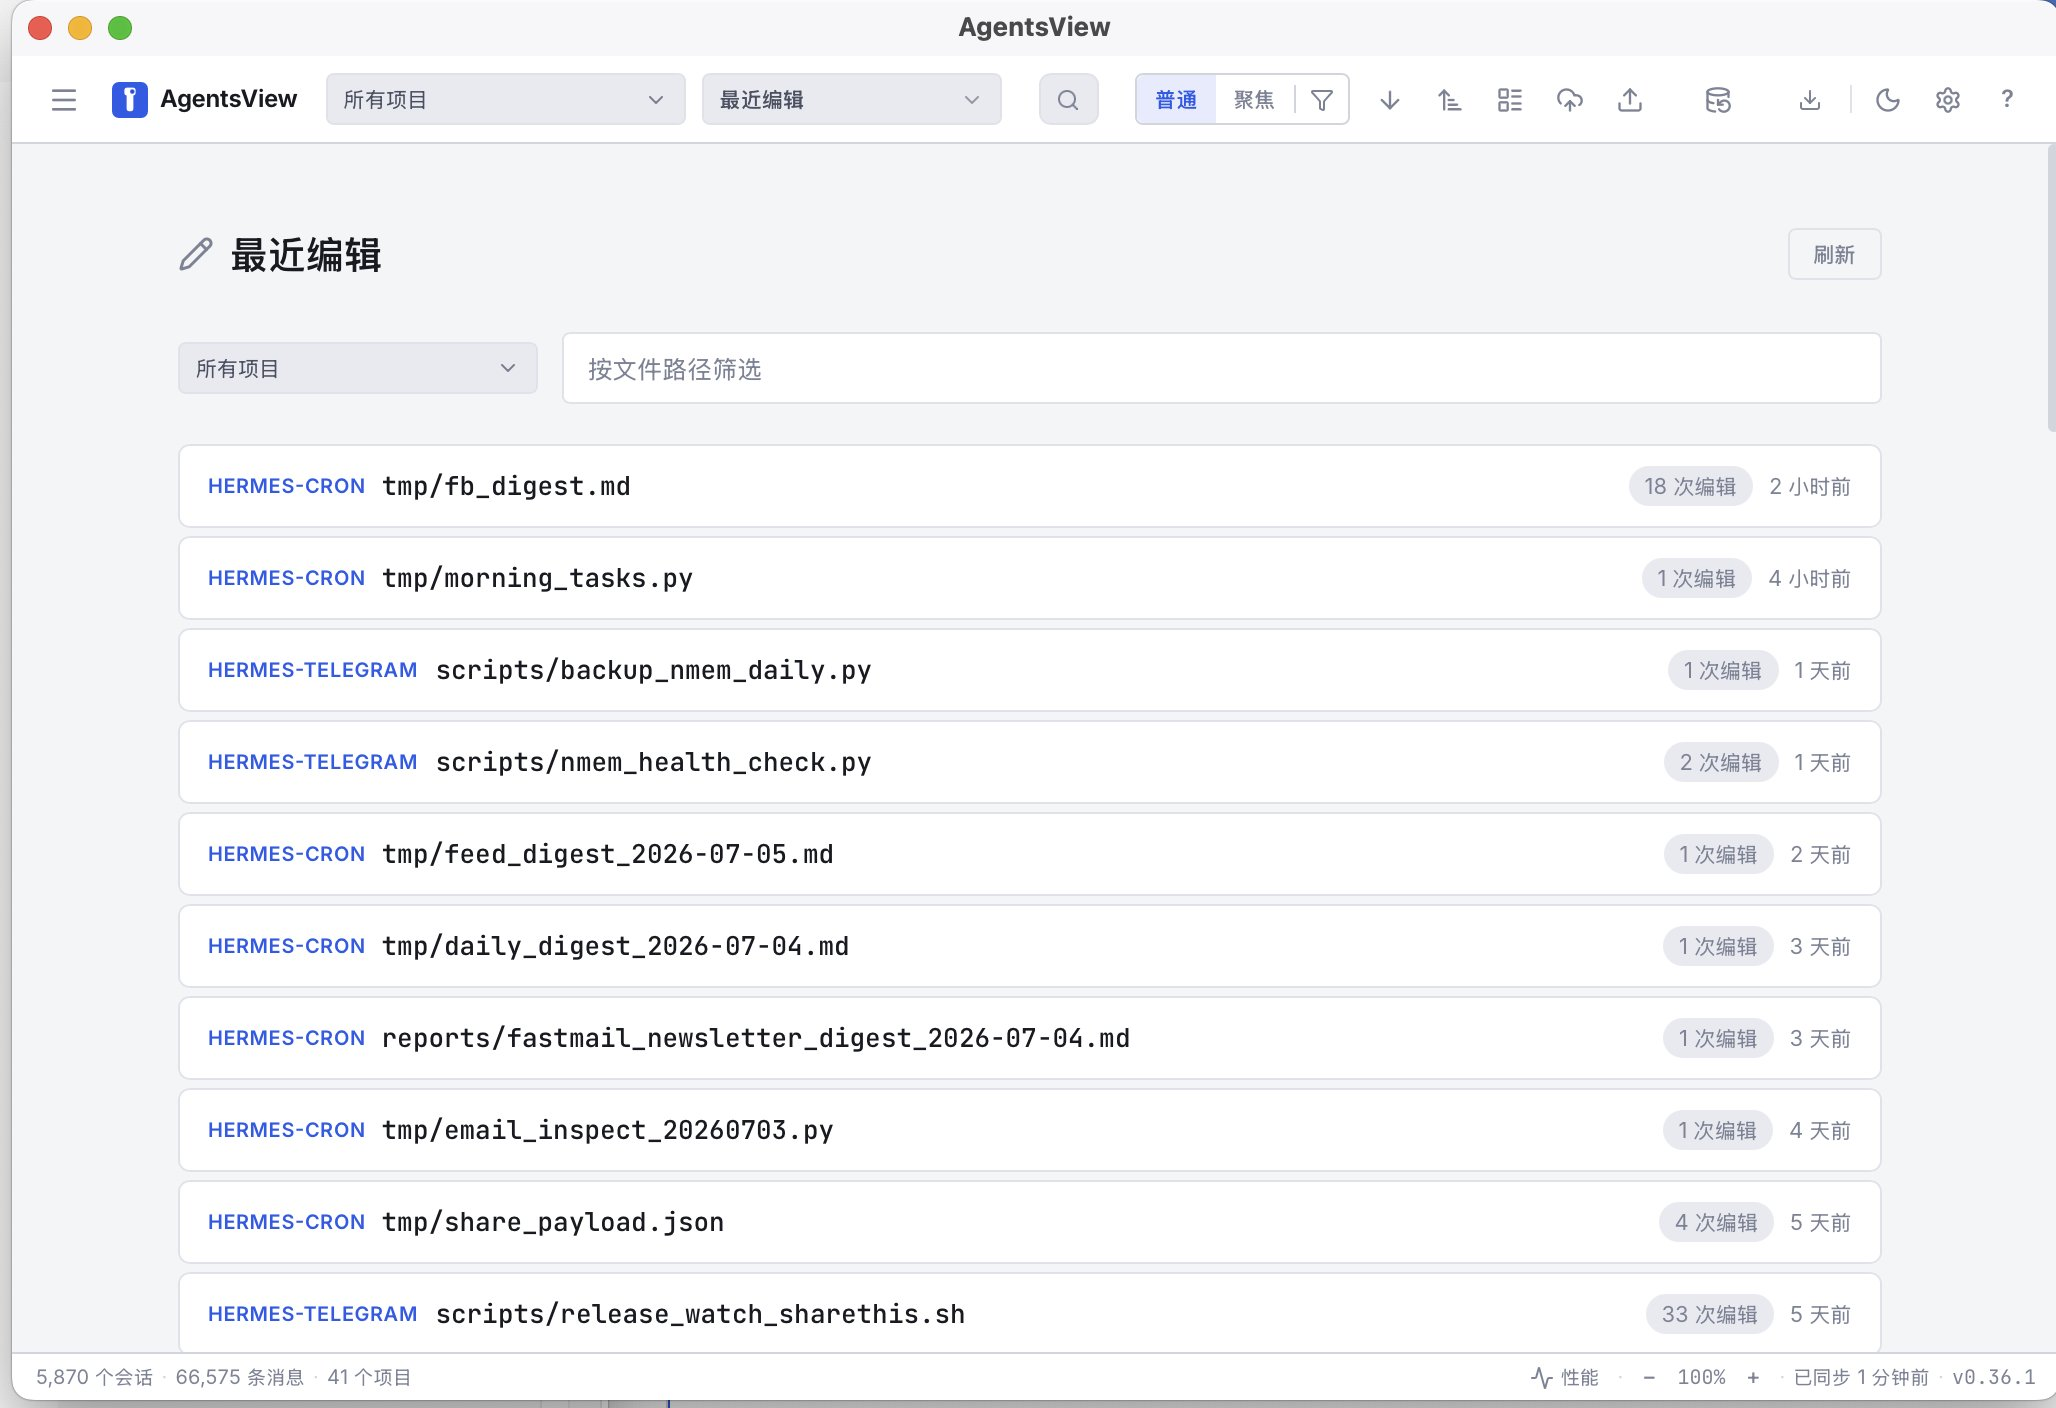
Task: Click the vertical scrollbar thumb
Action: coord(2051,288)
